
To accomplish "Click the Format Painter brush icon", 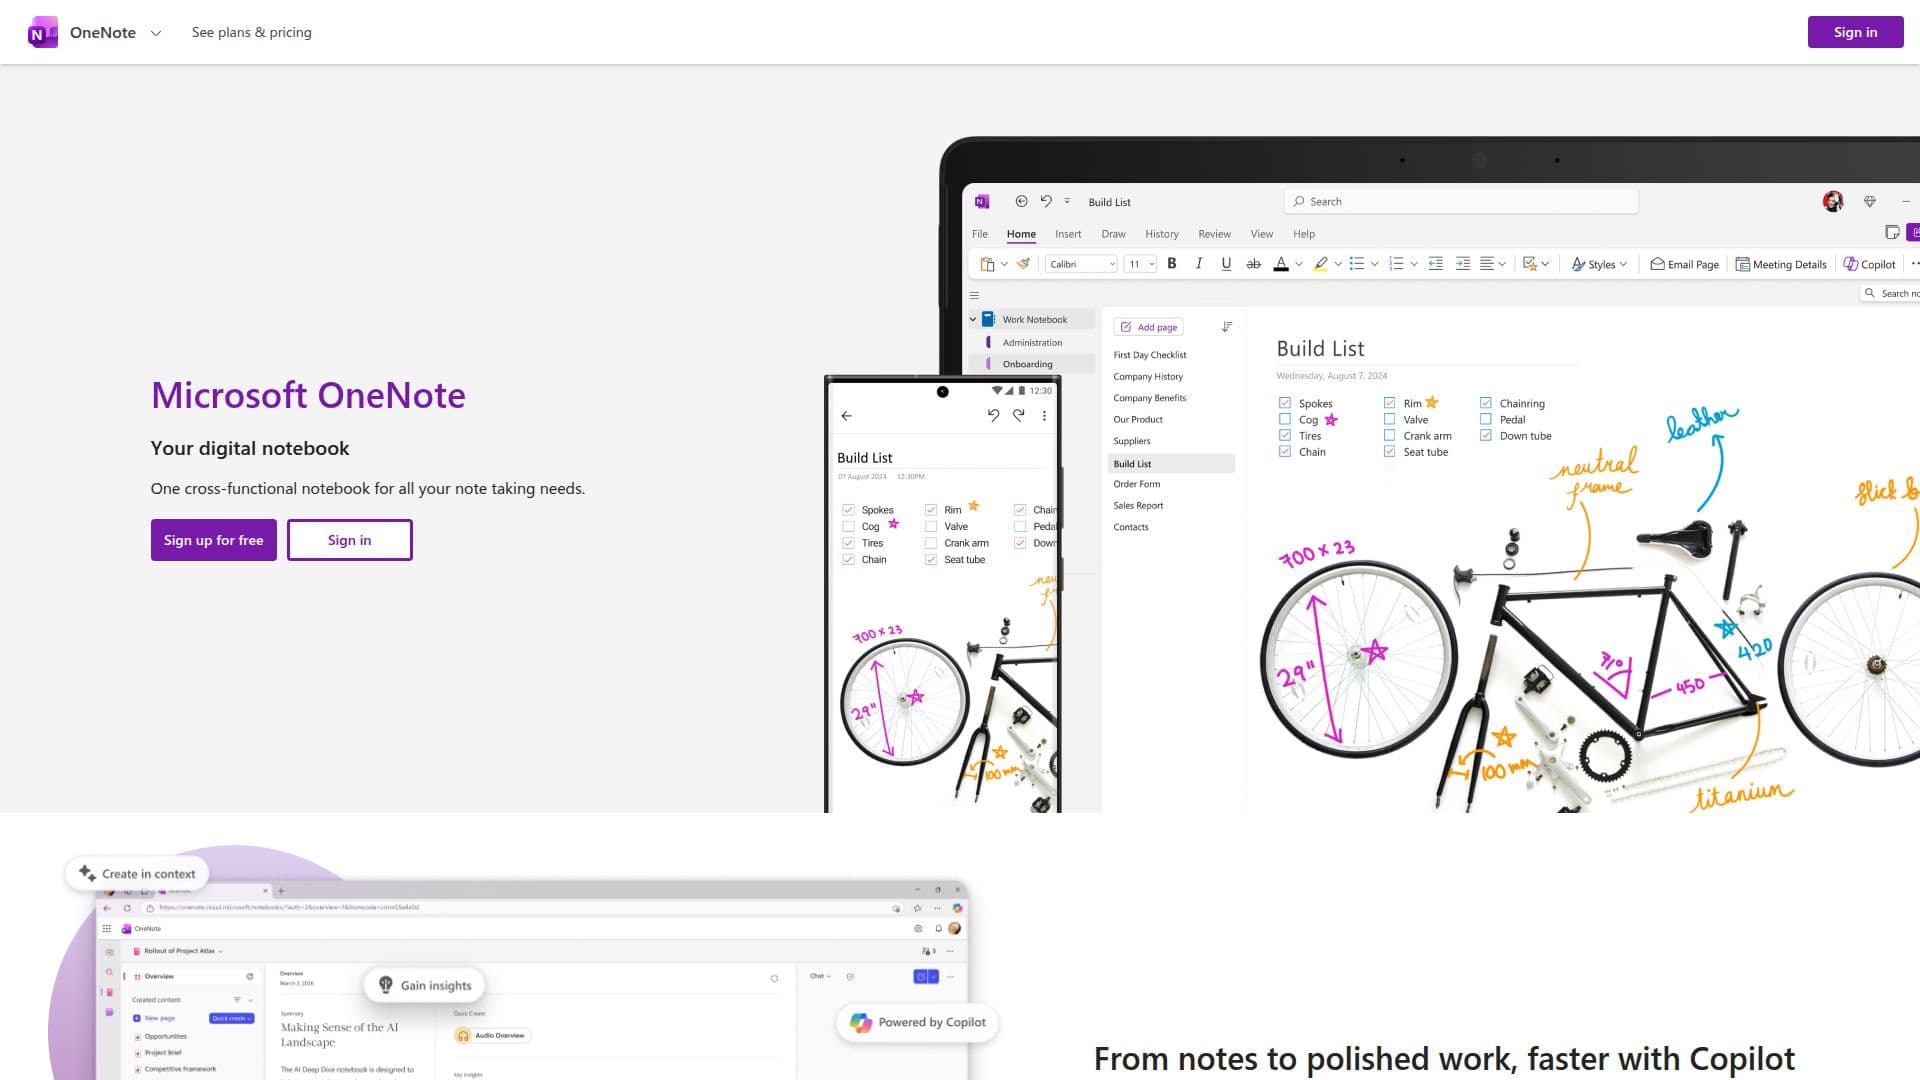I will click(x=1023, y=264).
